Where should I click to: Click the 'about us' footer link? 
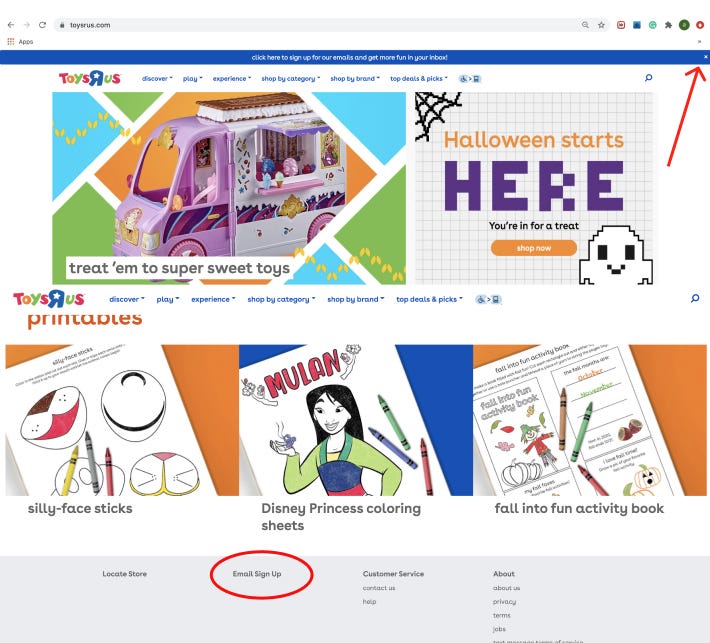click(x=506, y=588)
